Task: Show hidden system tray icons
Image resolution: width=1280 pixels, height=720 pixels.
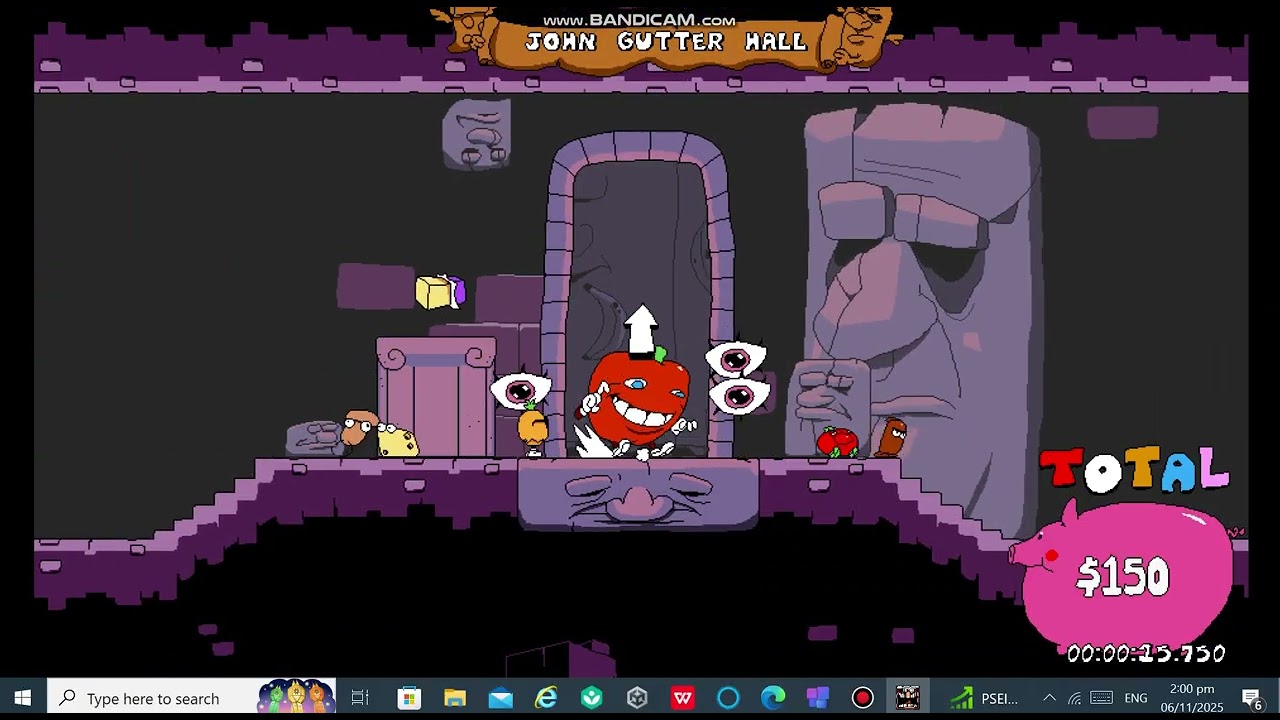Action: pos(1049,698)
